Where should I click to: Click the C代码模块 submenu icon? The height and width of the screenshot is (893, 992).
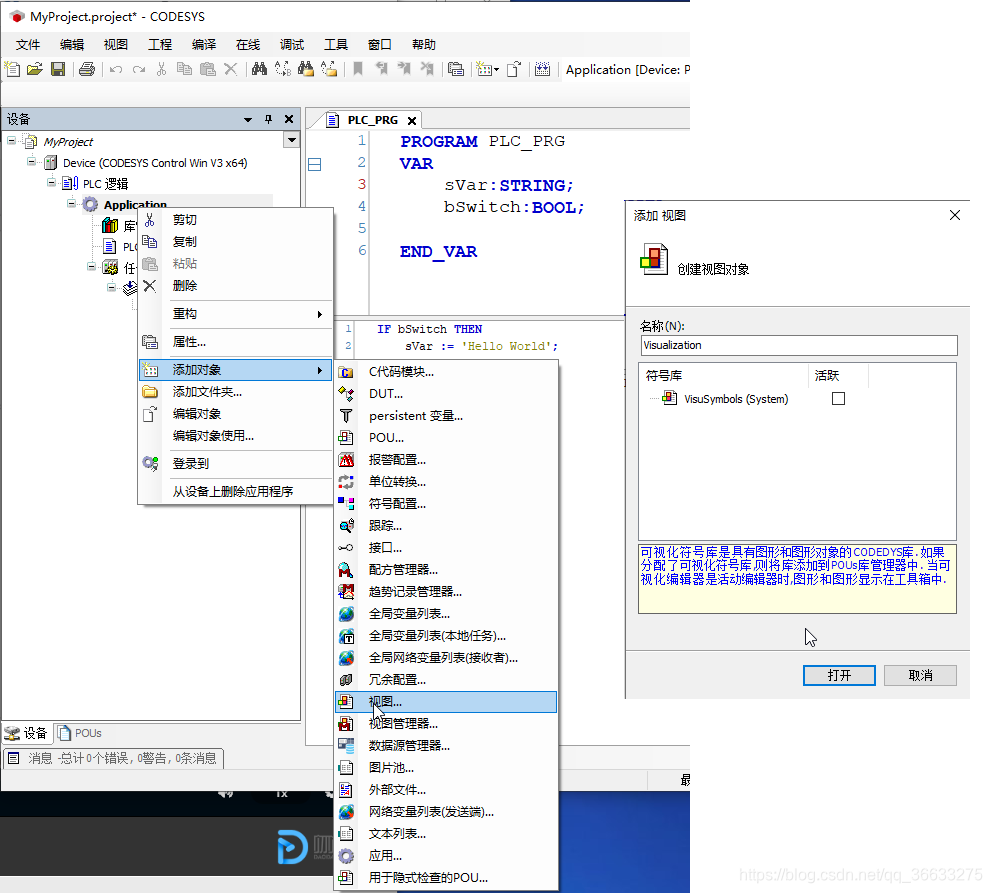tap(346, 372)
